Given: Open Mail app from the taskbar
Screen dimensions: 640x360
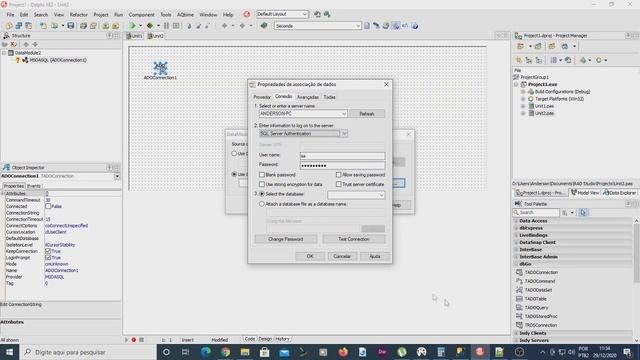Looking at the screenshot, I should (x=284, y=352).
